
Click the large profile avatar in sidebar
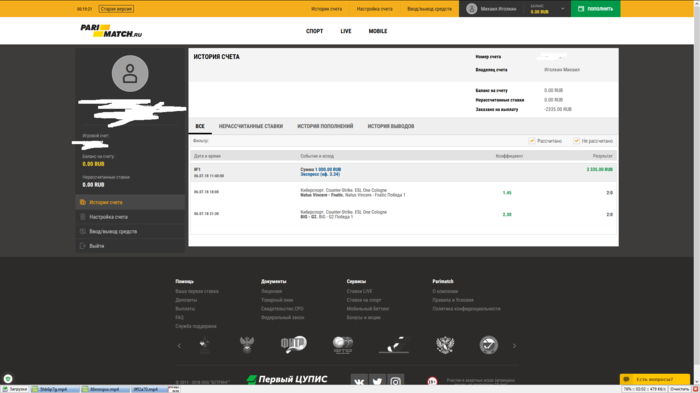130,74
